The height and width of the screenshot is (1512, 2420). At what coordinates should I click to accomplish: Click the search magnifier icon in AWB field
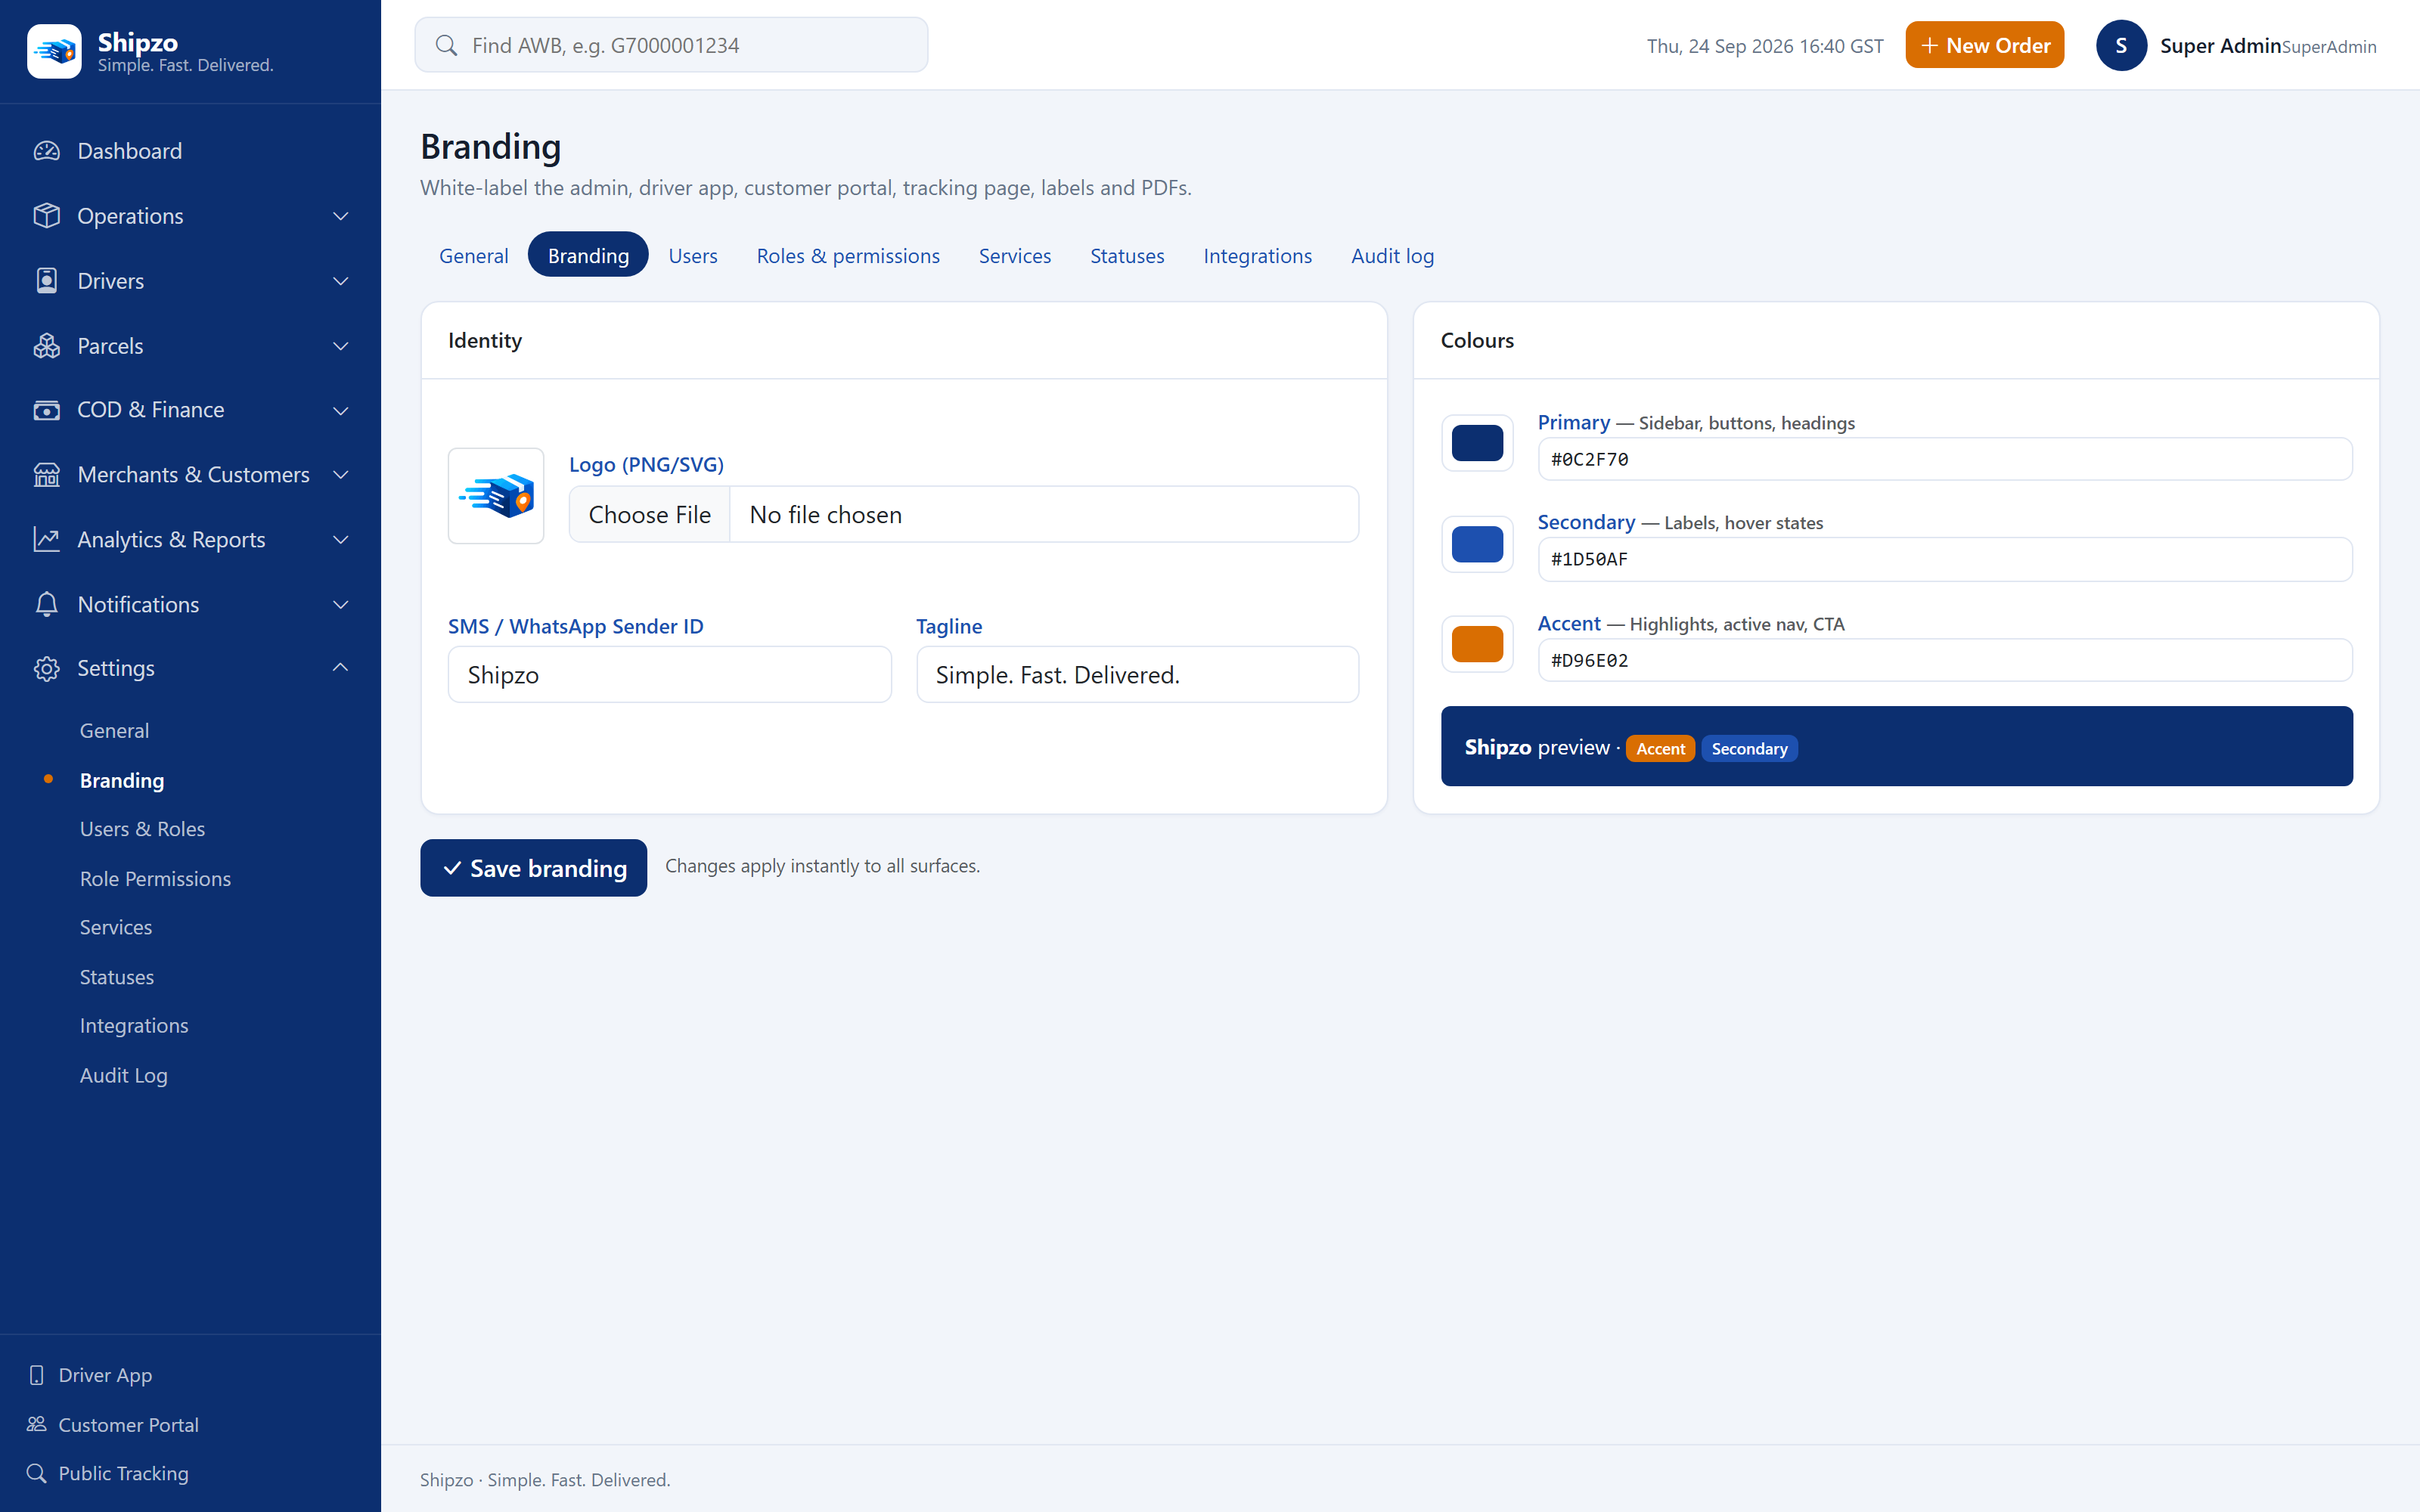click(x=447, y=45)
